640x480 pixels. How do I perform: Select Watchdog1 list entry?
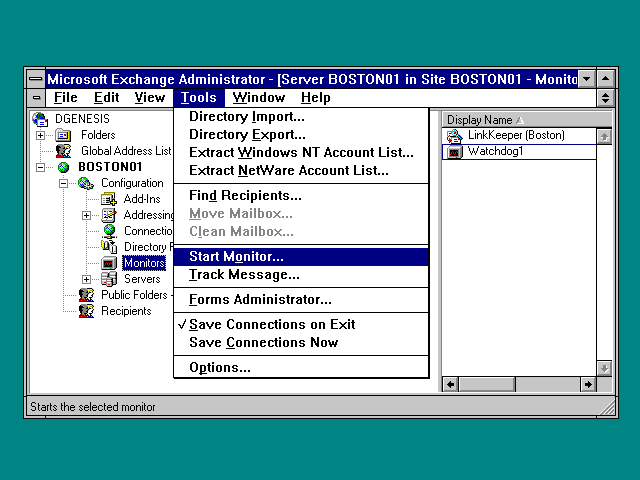[495, 151]
